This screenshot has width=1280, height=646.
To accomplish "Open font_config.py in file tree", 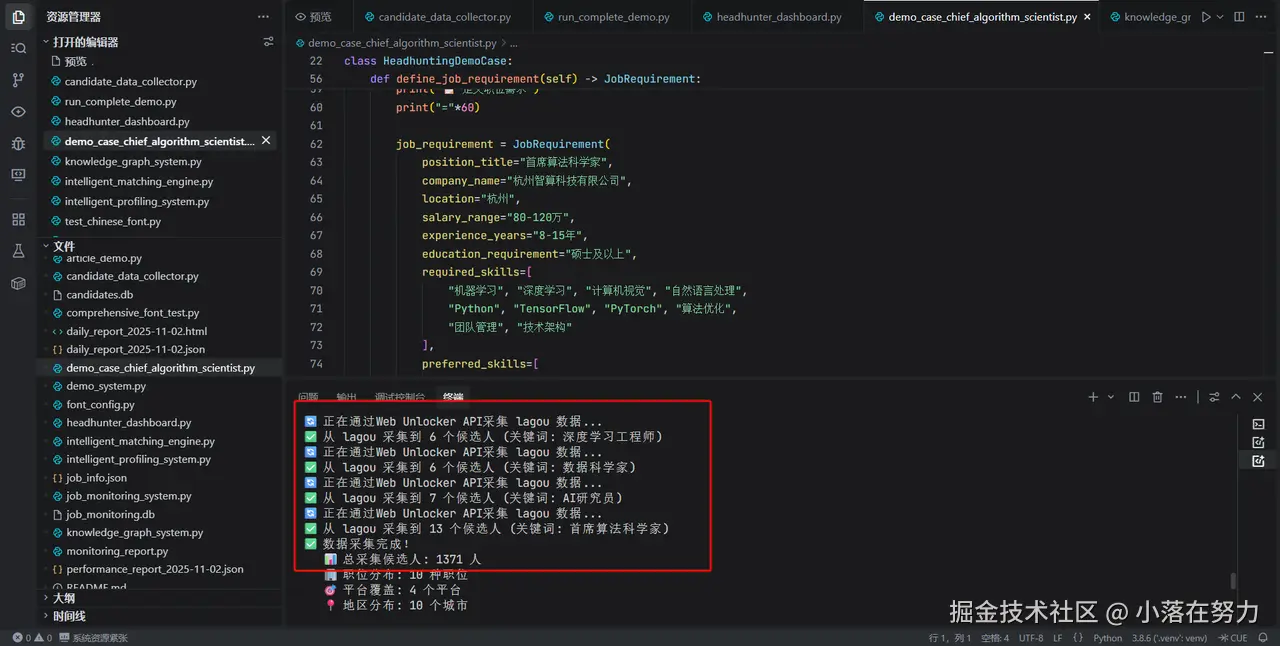I will (x=100, y=404).
